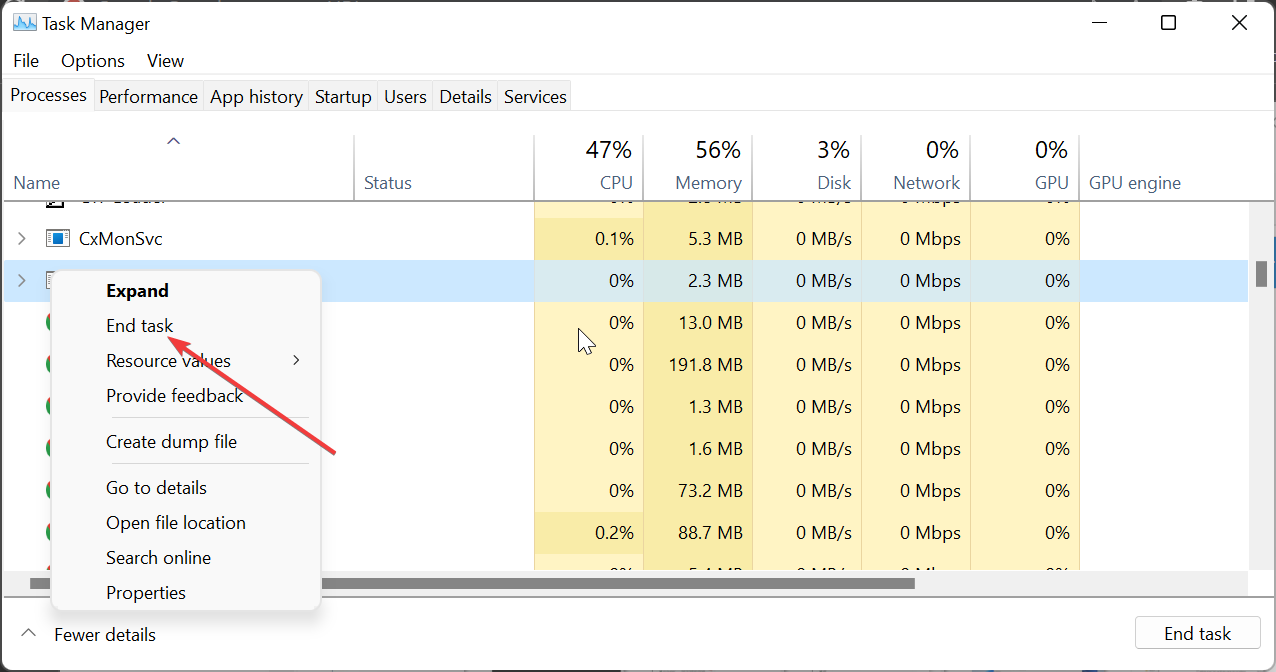
Task: Switch to the Startup tab
Action: (343, 96)
